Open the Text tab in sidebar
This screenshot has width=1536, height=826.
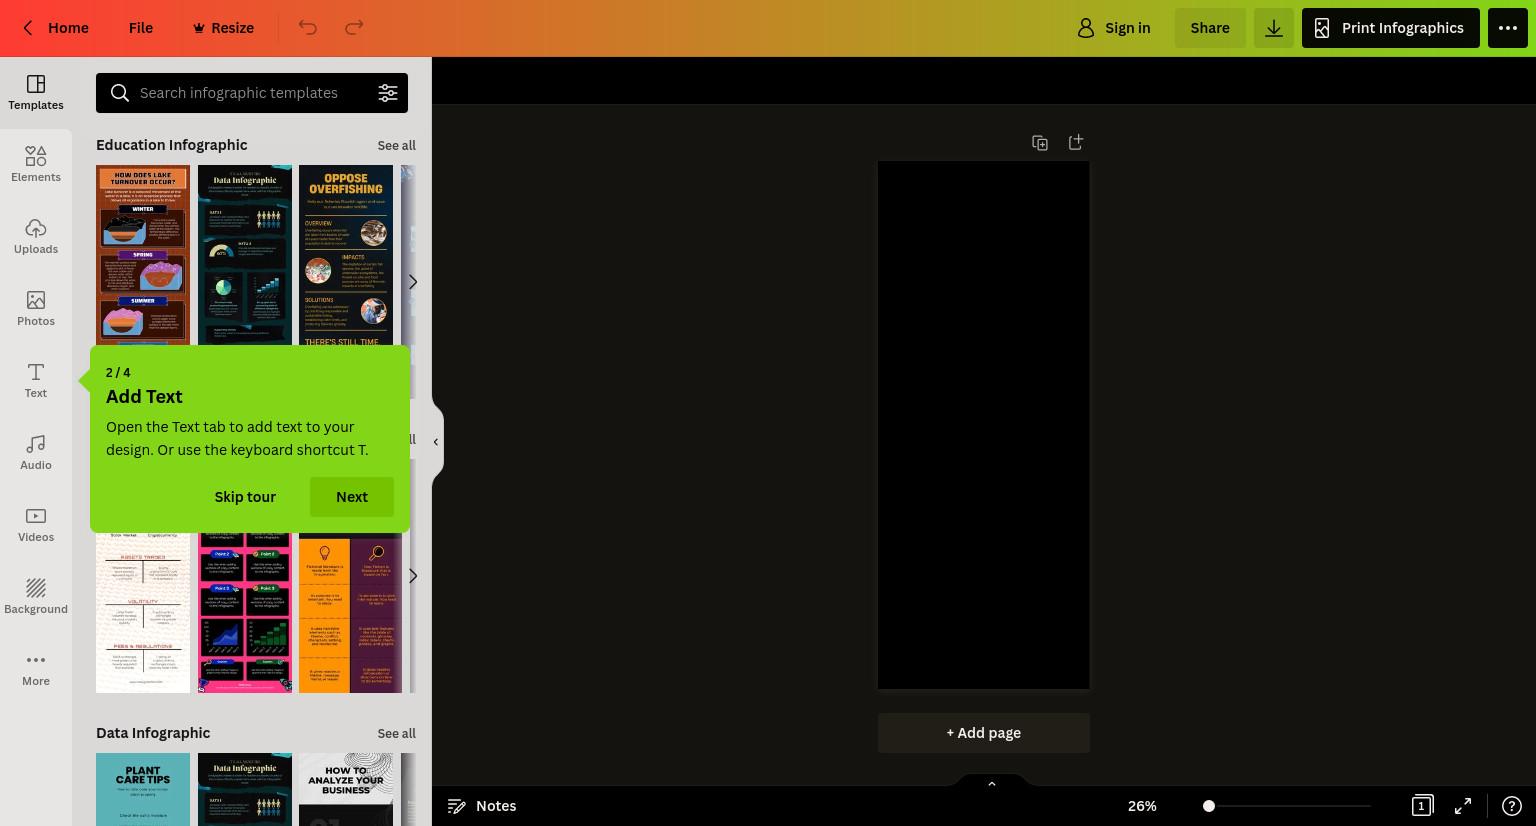[36, 380]
